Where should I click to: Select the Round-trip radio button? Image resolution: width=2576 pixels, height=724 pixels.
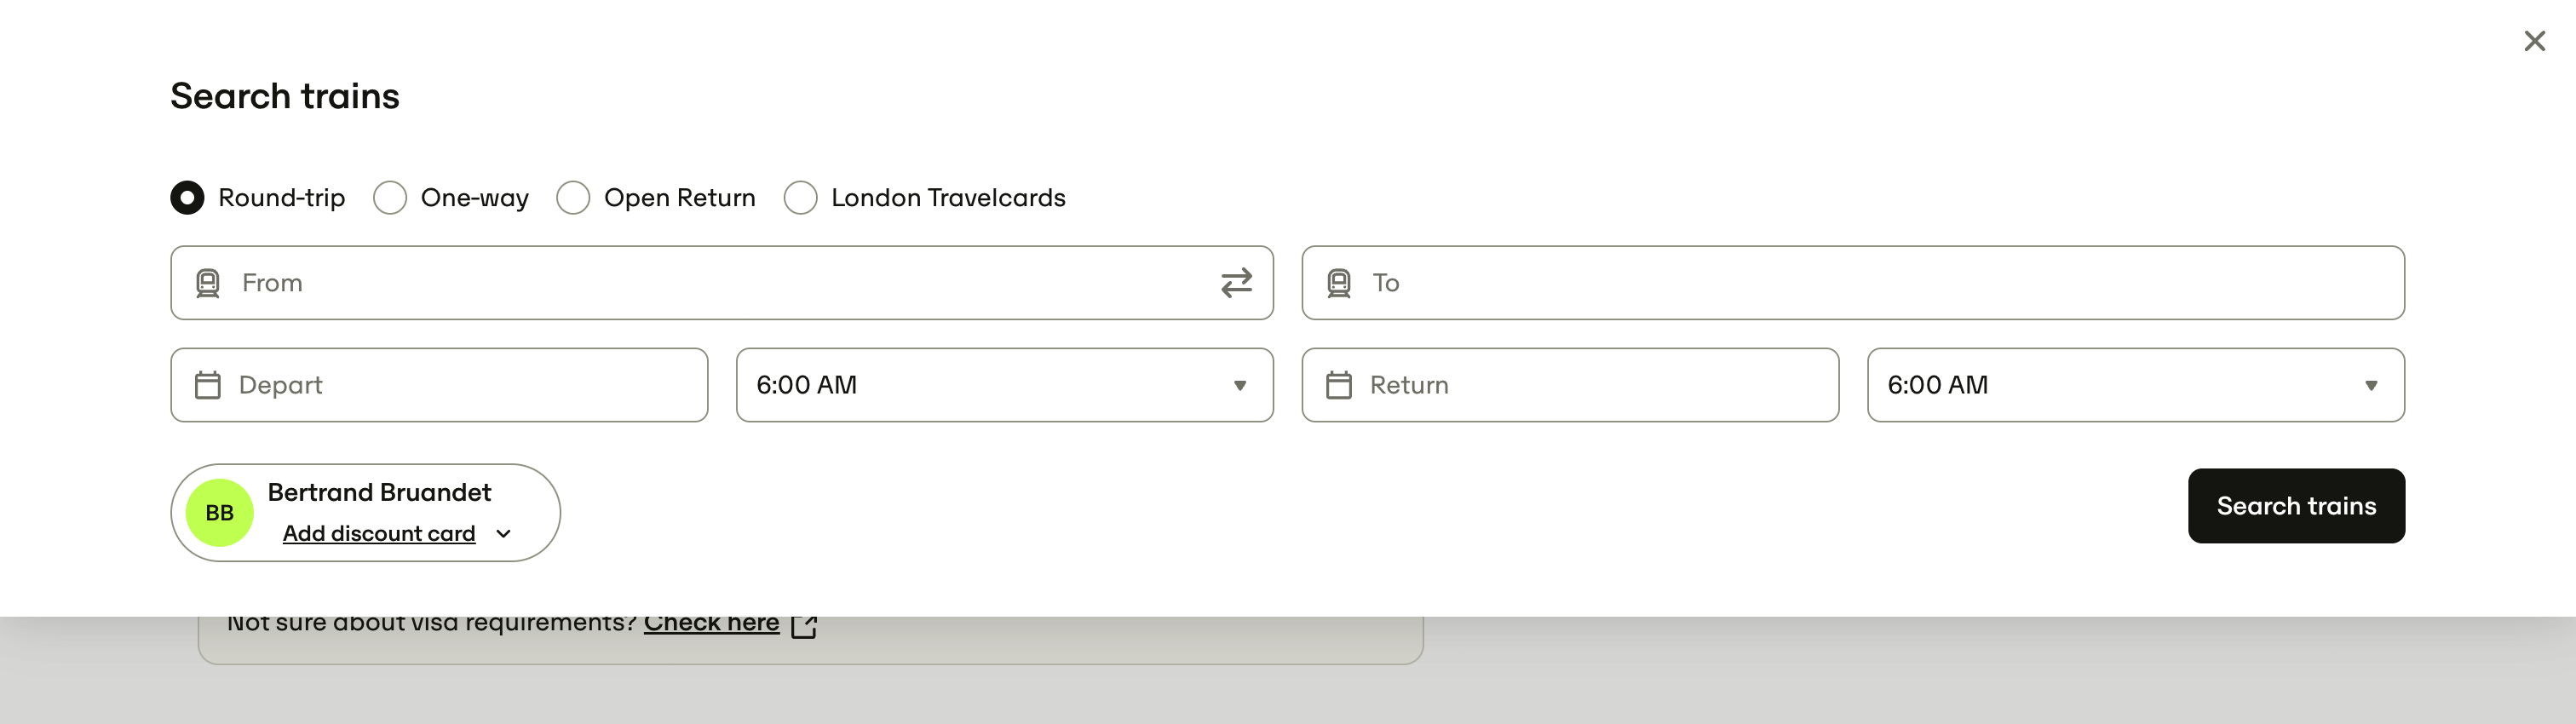click(x=188, y=198)
